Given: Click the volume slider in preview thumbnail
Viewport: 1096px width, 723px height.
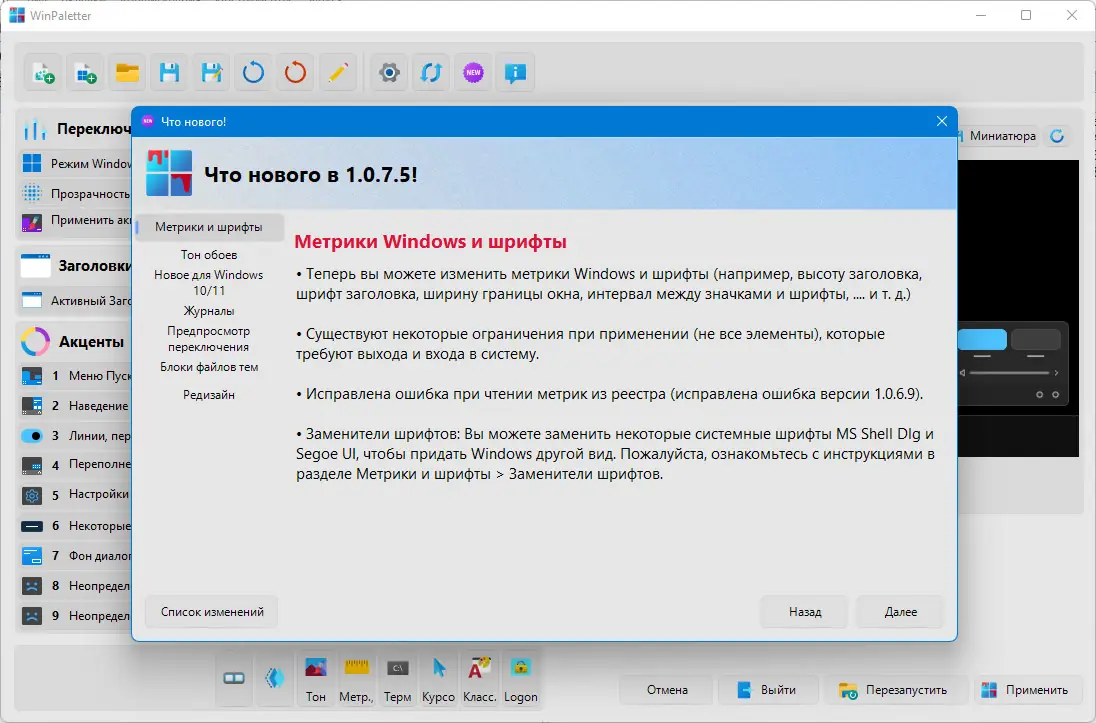Looking at the screenshot, I should 1009,373.
